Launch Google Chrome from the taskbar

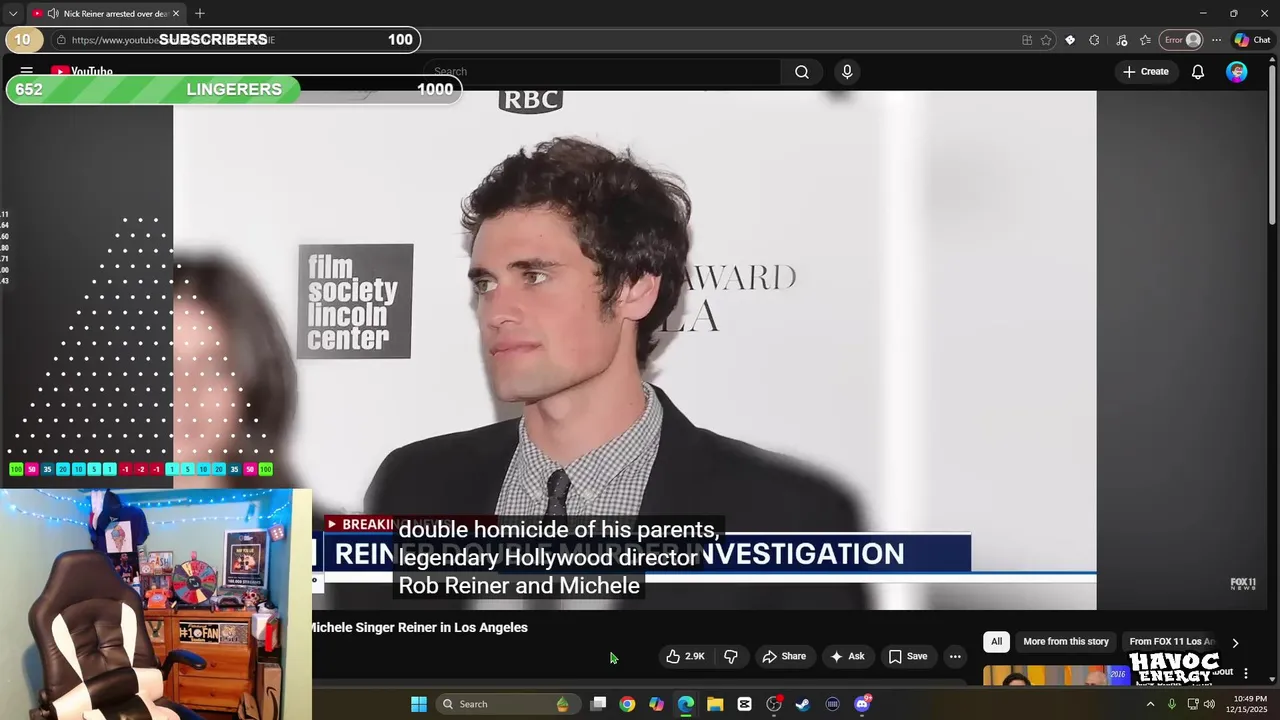627,704
